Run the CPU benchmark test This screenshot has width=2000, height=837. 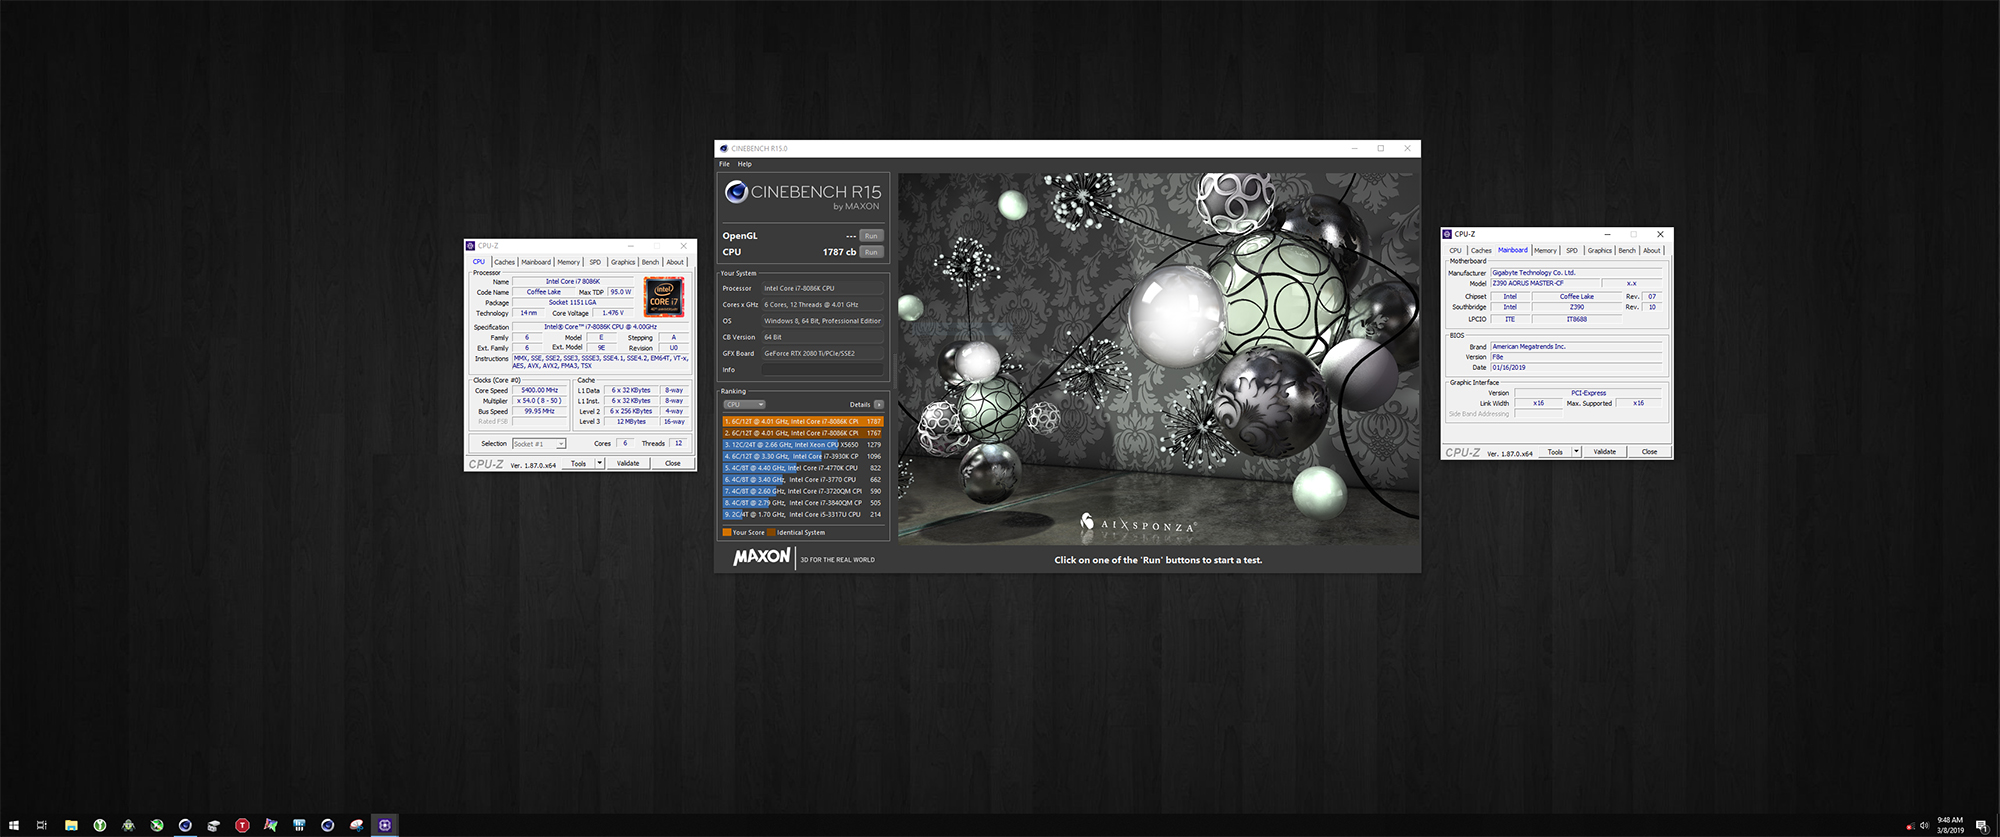click(x=871, y=252)
